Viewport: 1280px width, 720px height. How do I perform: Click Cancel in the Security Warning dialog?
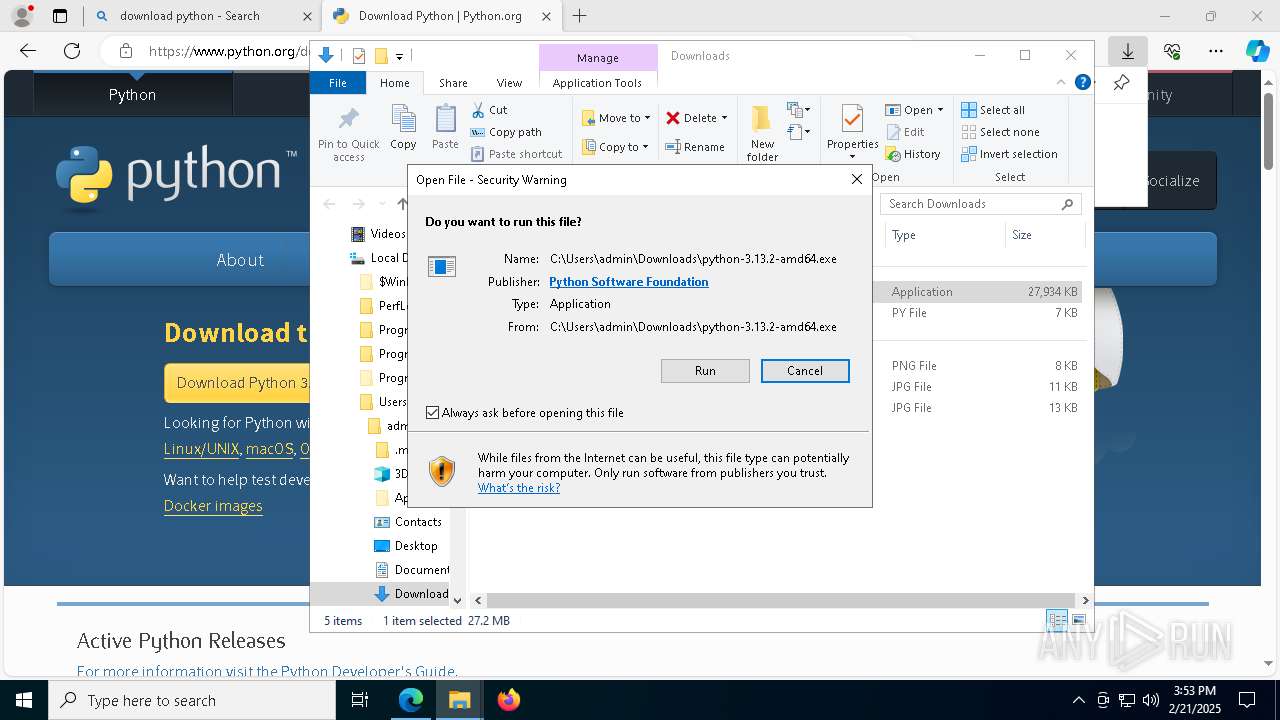click(x=805, y=371)
